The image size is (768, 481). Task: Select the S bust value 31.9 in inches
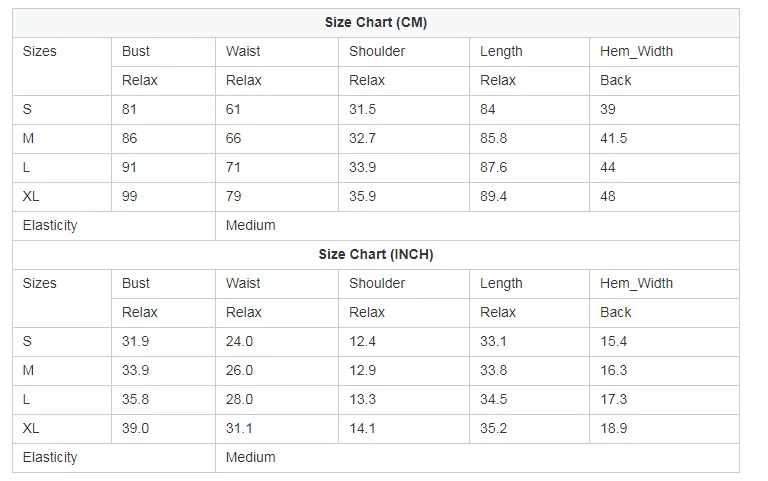[x=136, y=341]
